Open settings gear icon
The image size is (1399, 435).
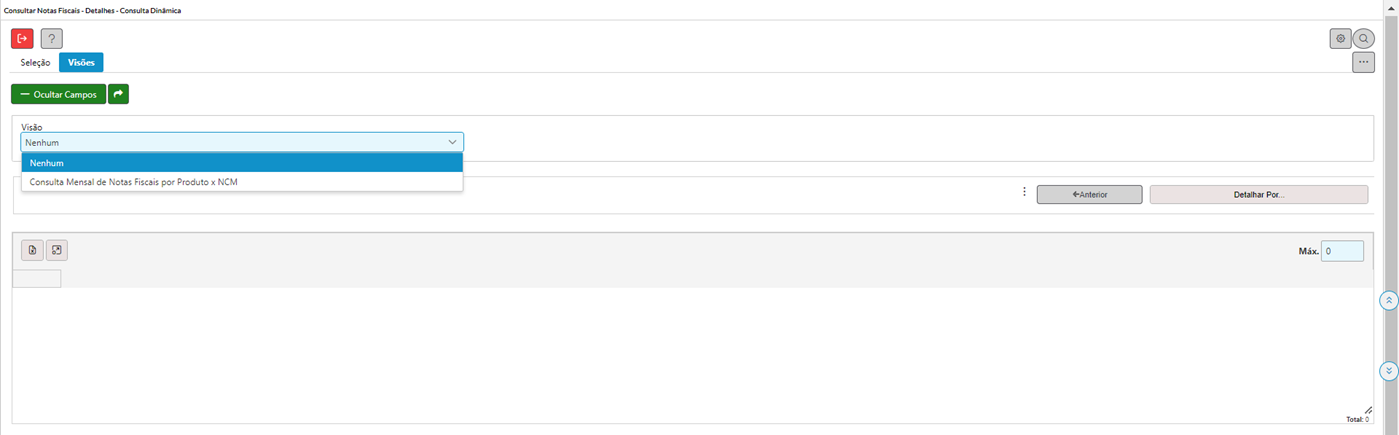pyautogui.click(x=1340, y=39)
